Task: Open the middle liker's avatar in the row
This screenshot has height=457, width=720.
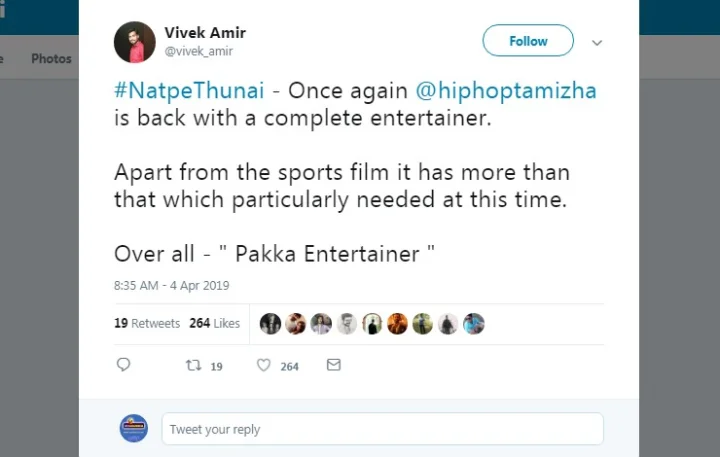Action: 372,323
